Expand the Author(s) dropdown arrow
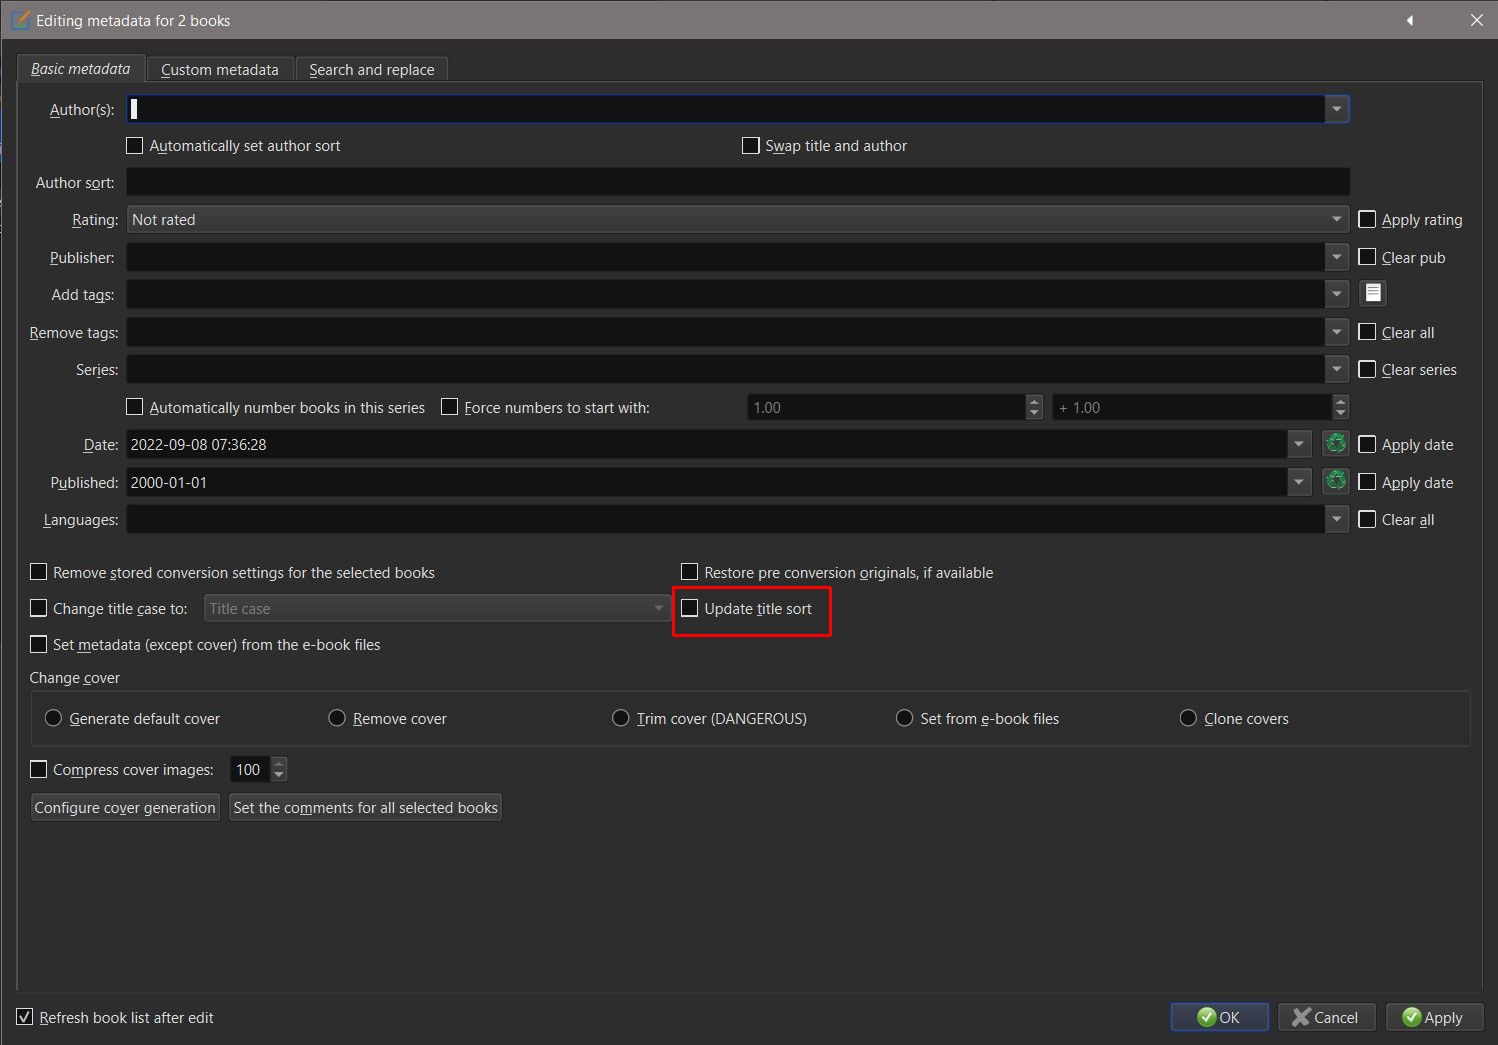 point(1337,109)
